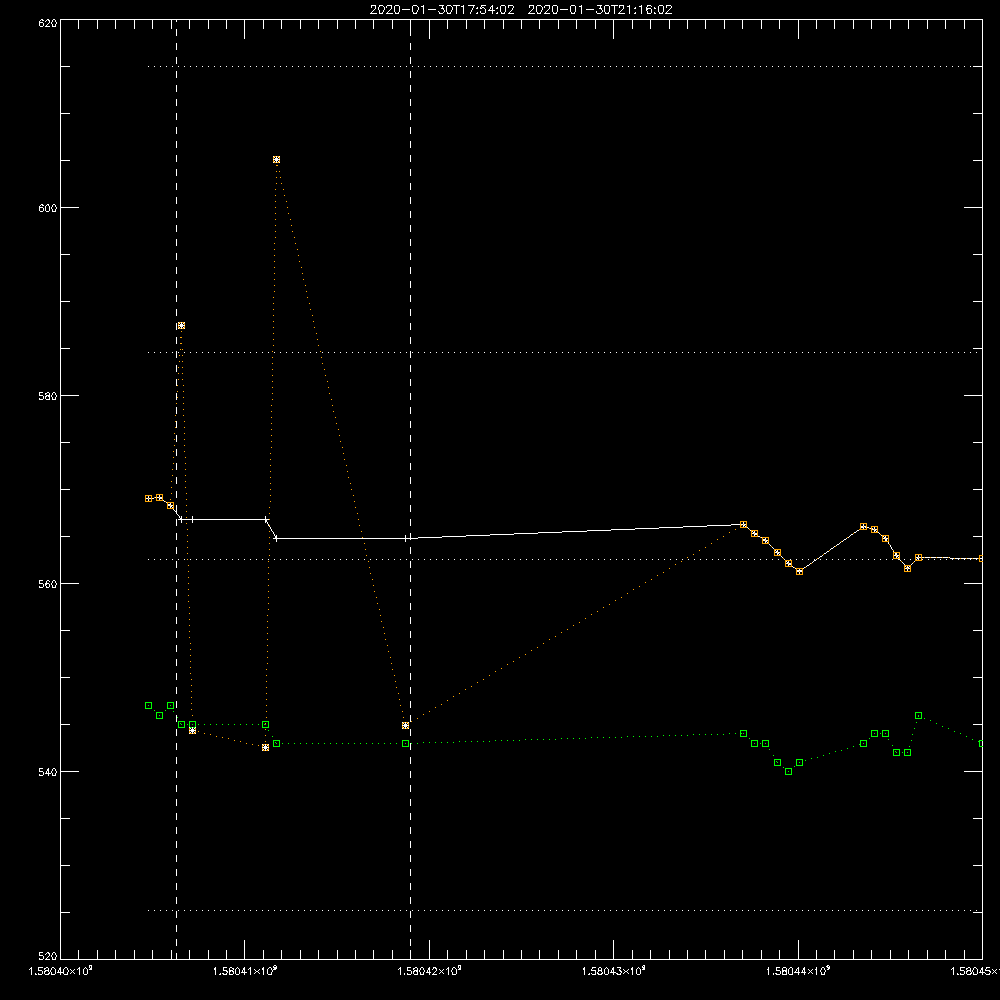
Task: Click the bottom dotted horizontal threshold line near 525
Action: 564,911
